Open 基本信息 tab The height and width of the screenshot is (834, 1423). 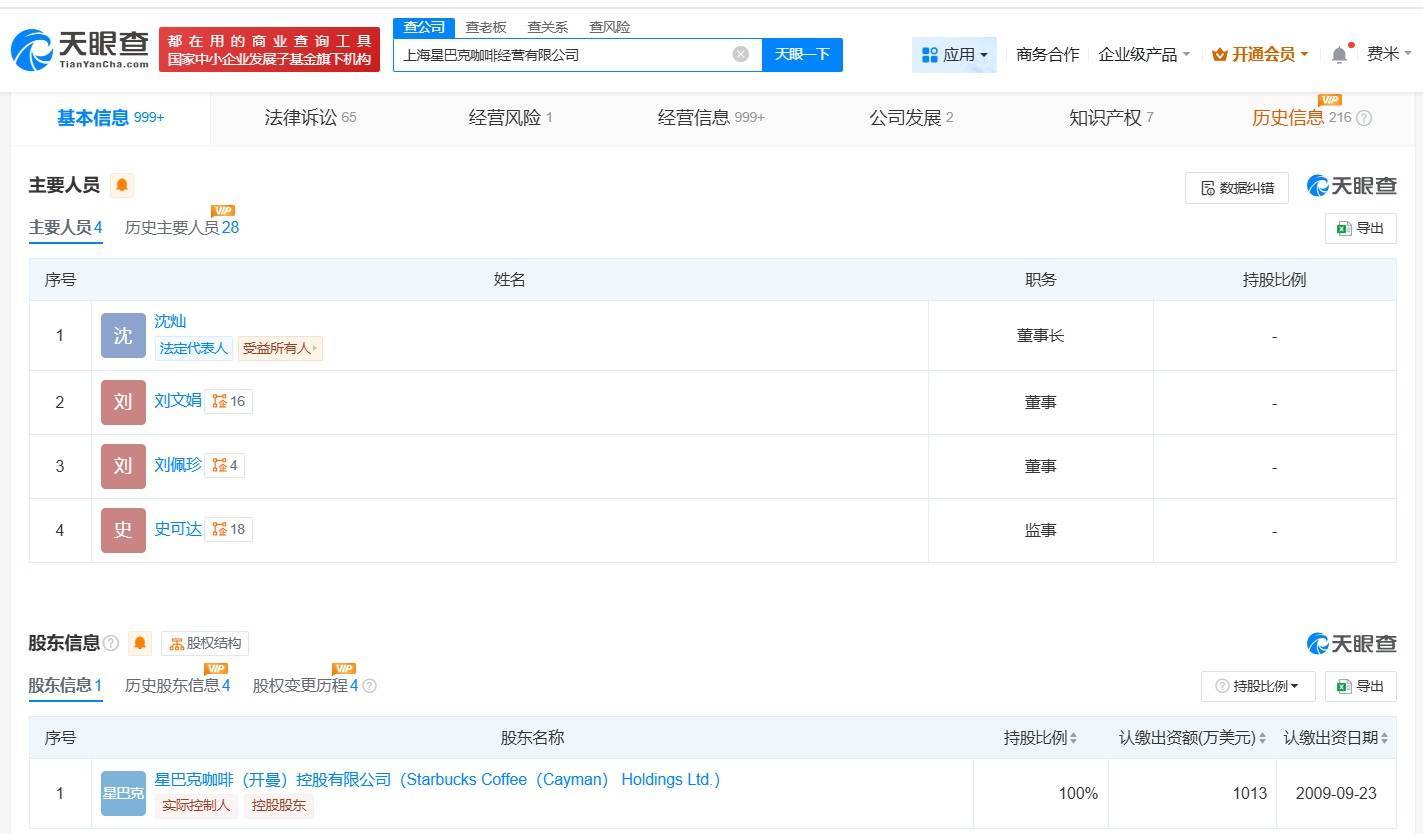point(110,118)
